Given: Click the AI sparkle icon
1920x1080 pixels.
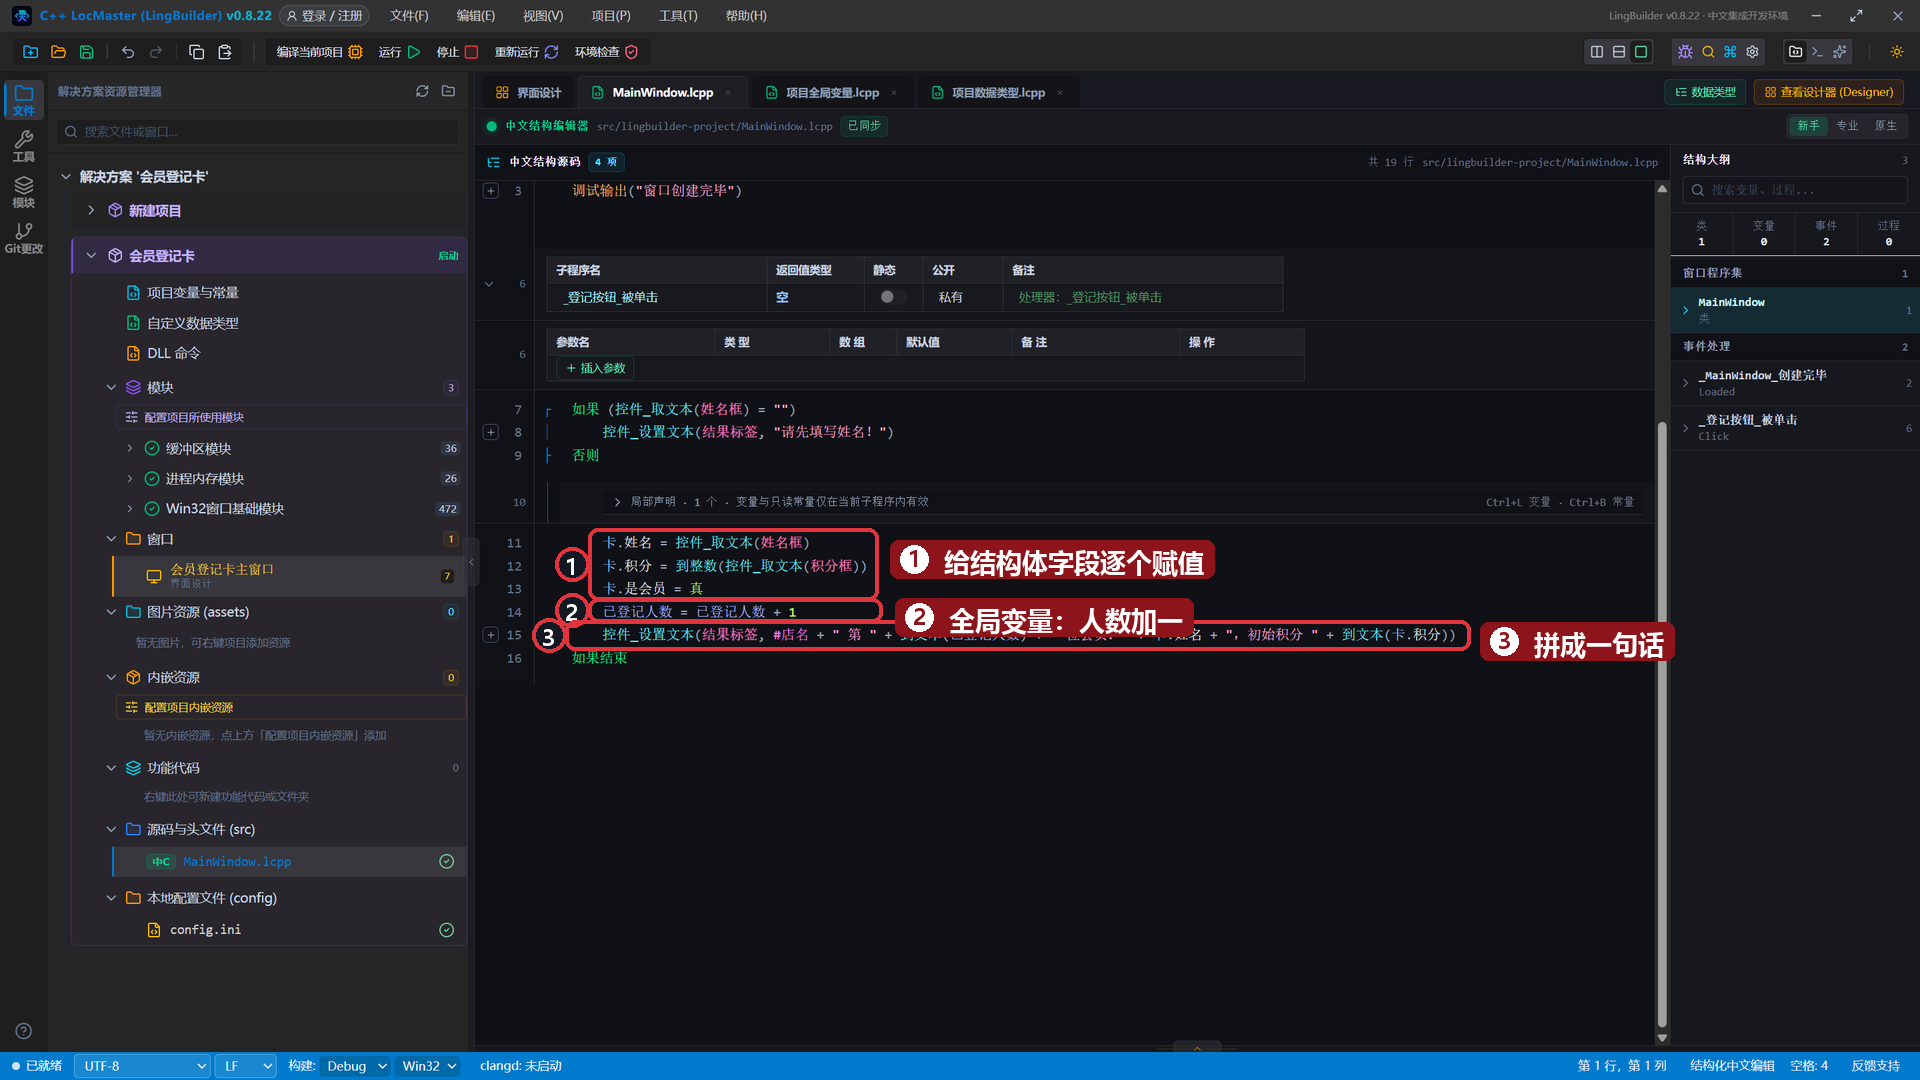Looking at the screenshot, I should click(x=1840, y=52).
